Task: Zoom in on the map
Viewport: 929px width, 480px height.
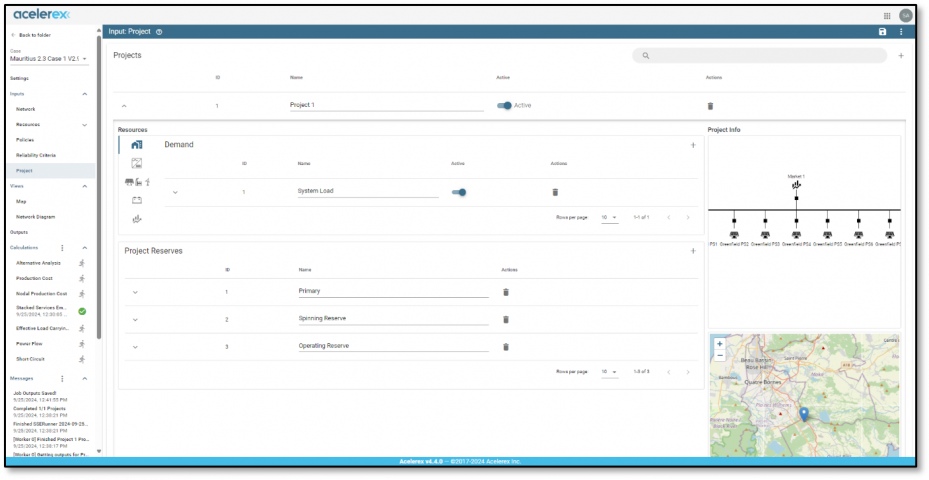Action: click(719, 344)
